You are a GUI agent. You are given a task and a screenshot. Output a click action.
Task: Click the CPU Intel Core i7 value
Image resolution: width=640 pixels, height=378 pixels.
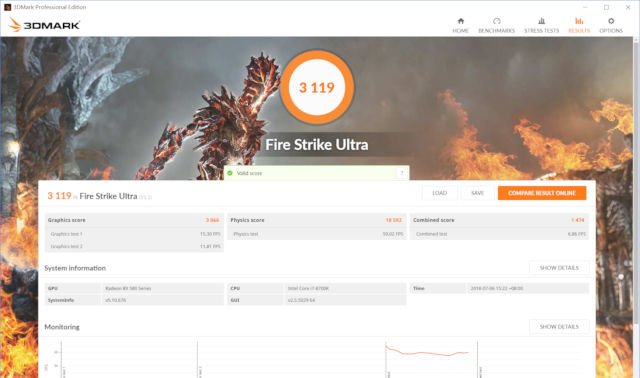(345, 288)
